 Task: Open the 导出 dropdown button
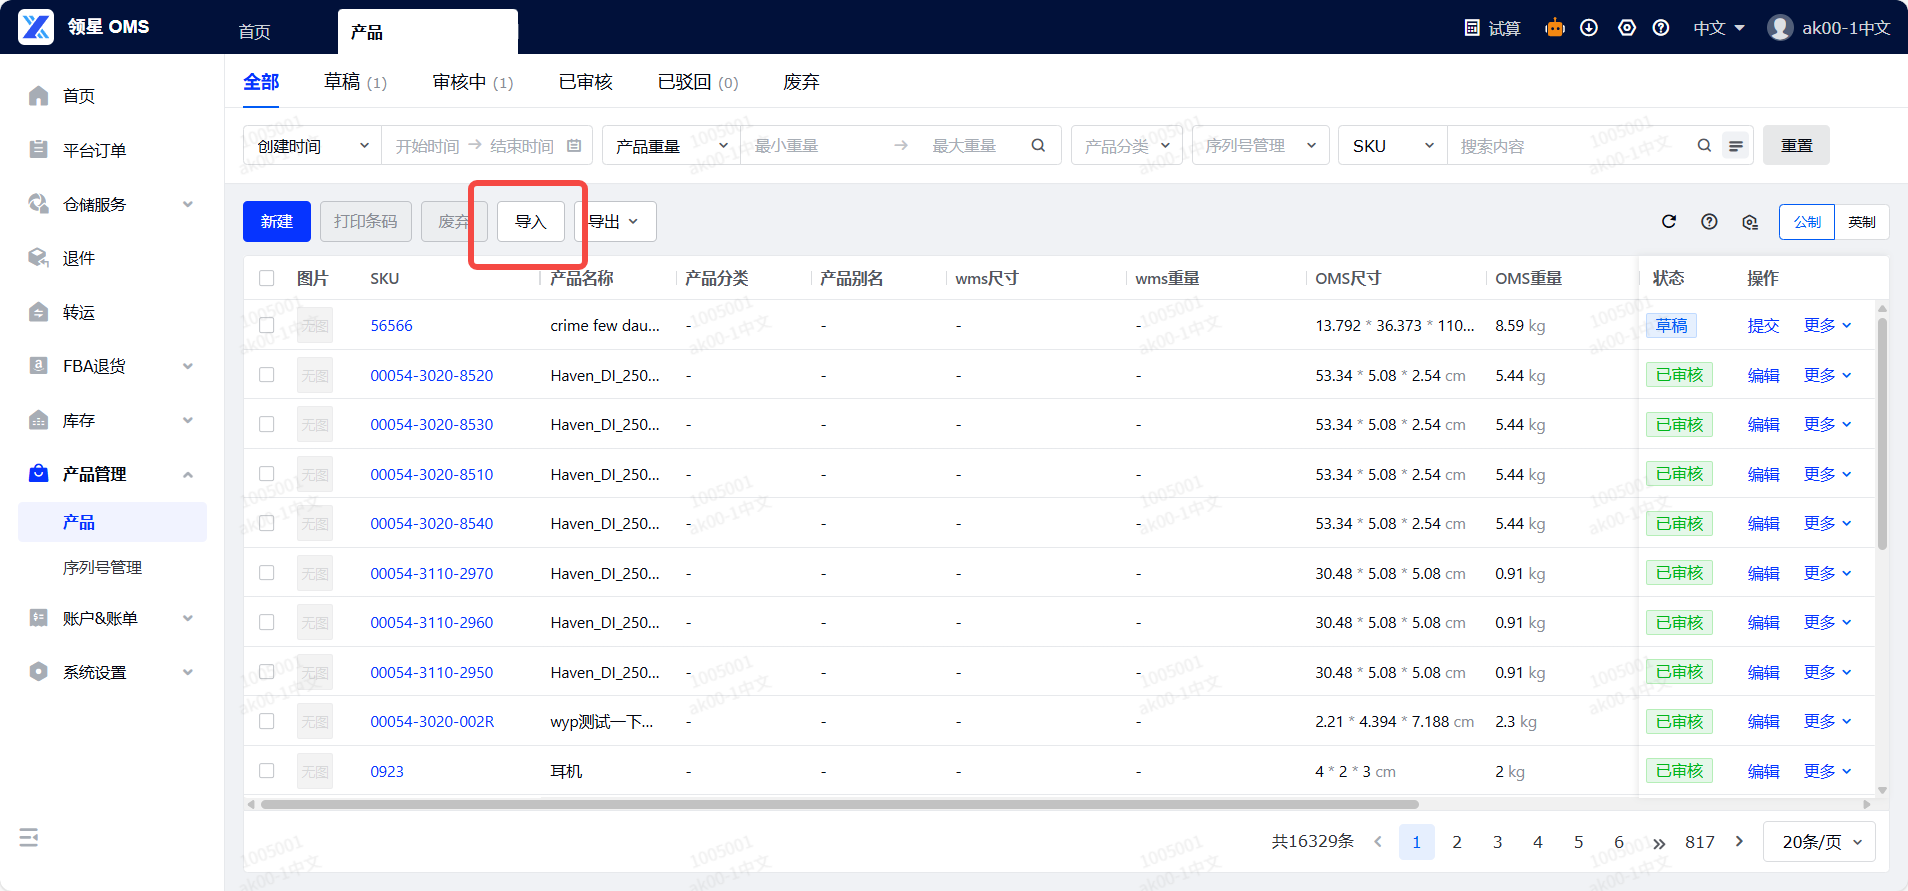click(x=616, y=222)
